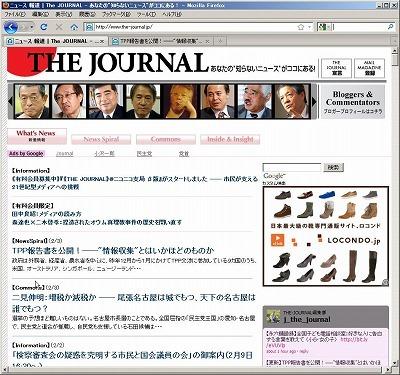Click the horizontal scrollbar right arrow
Screen dimensions: 400x375
[388, 370]
